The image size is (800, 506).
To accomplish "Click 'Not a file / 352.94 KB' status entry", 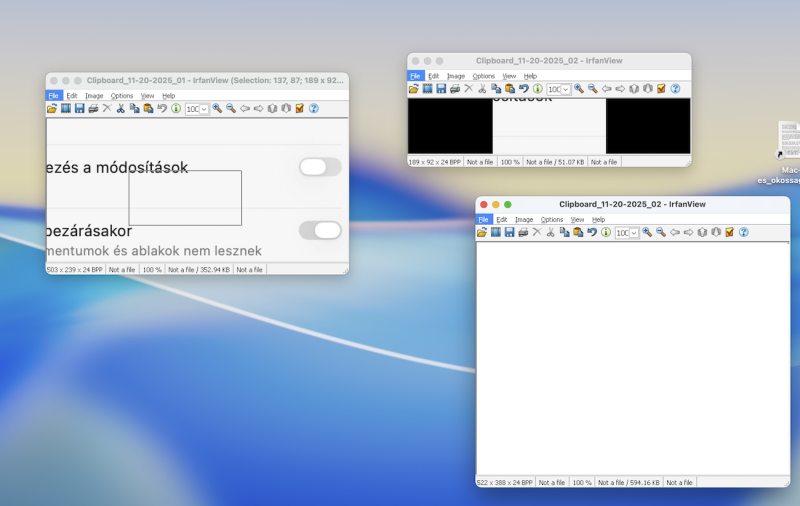I will tap(199, 269).
